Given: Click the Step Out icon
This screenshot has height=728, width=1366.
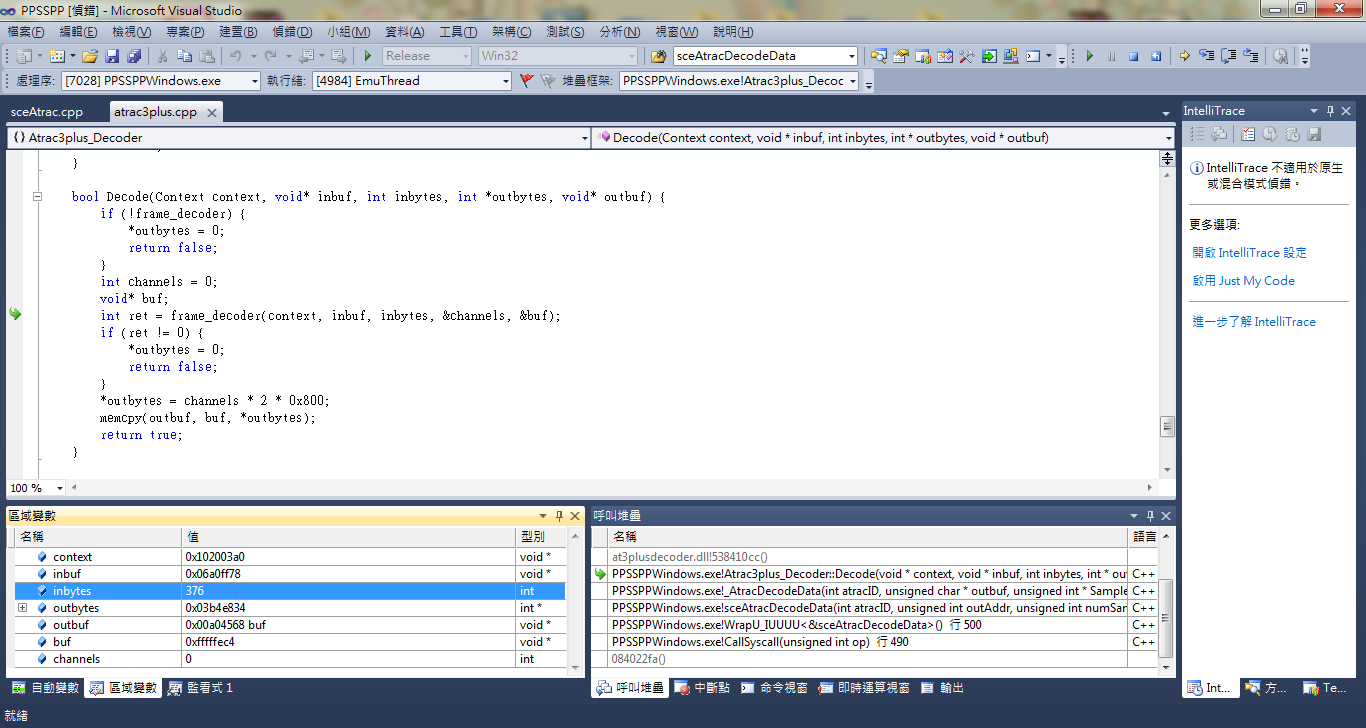Looking at the screenshot, I should coord(1251,56).
